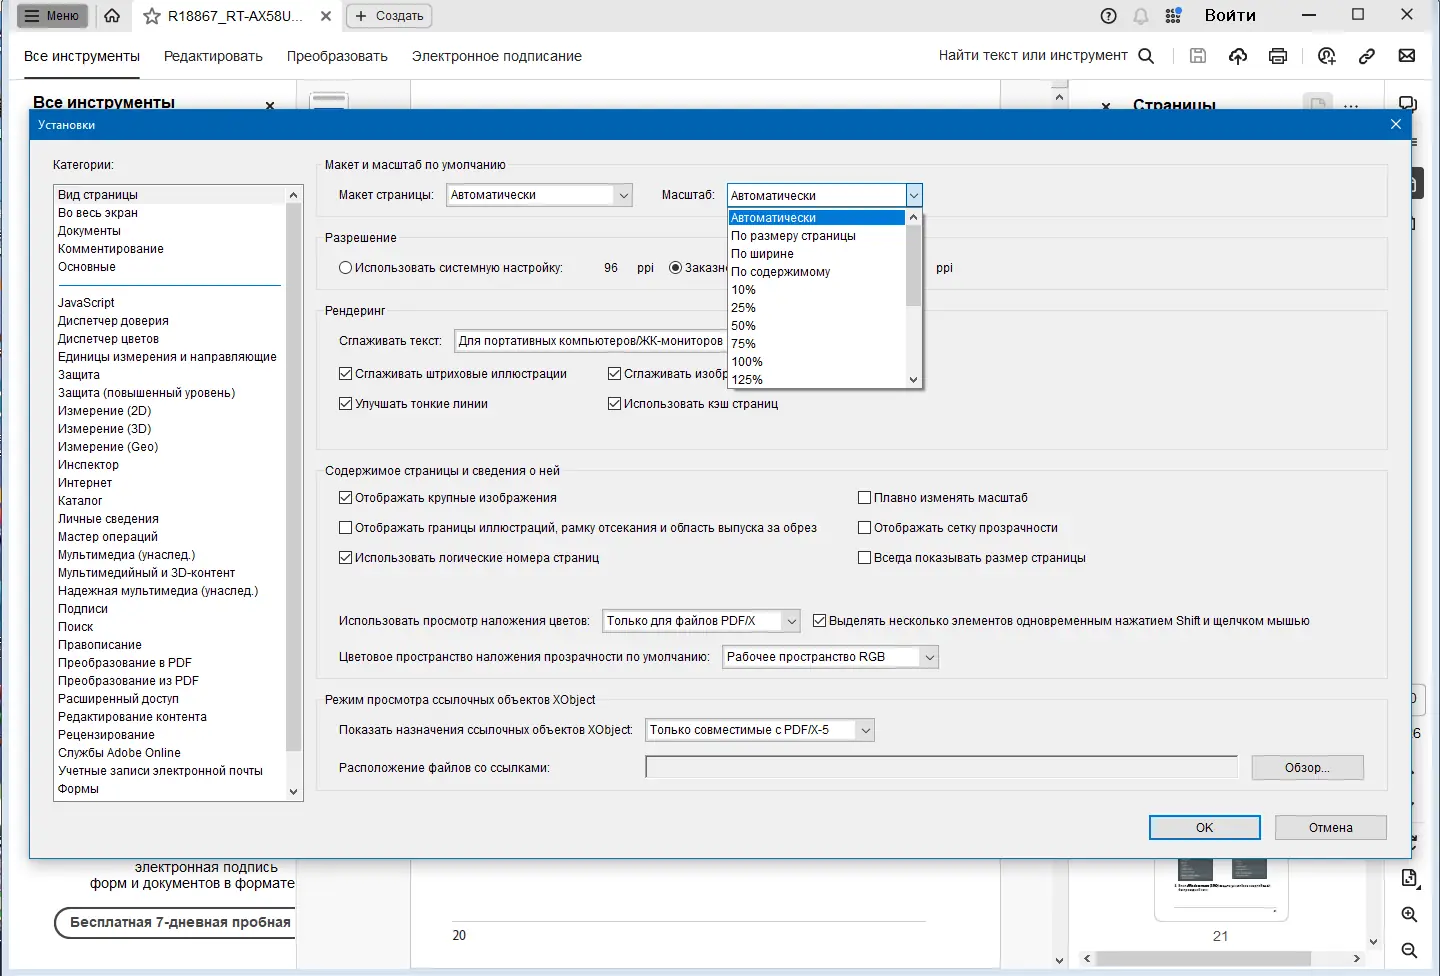Click the Создать new tab button
The height and width of the screenshot is (976, 1440).
[389, 16]
